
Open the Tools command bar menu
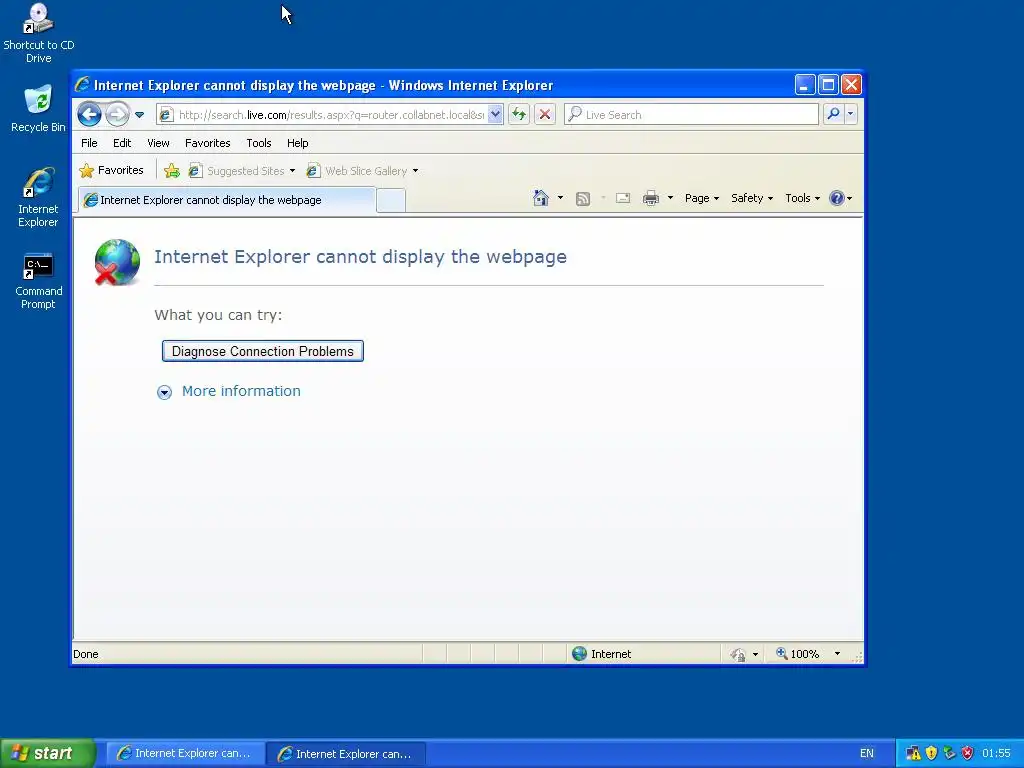[802, 198]
